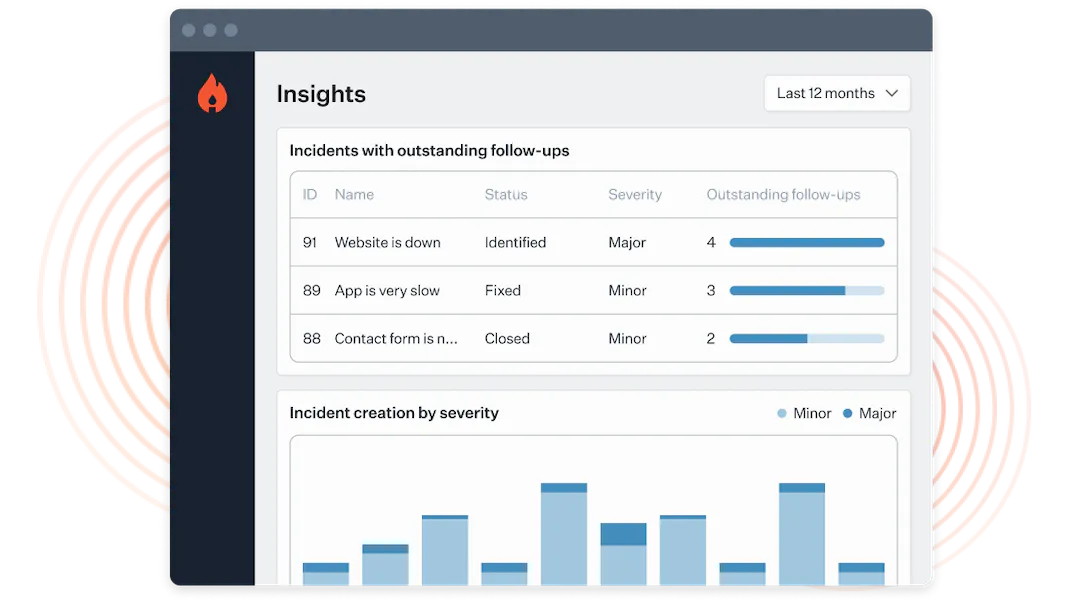1080x602 pixels.
Task: Open the Contact form is n... incident
Action: tap(395, 338)
